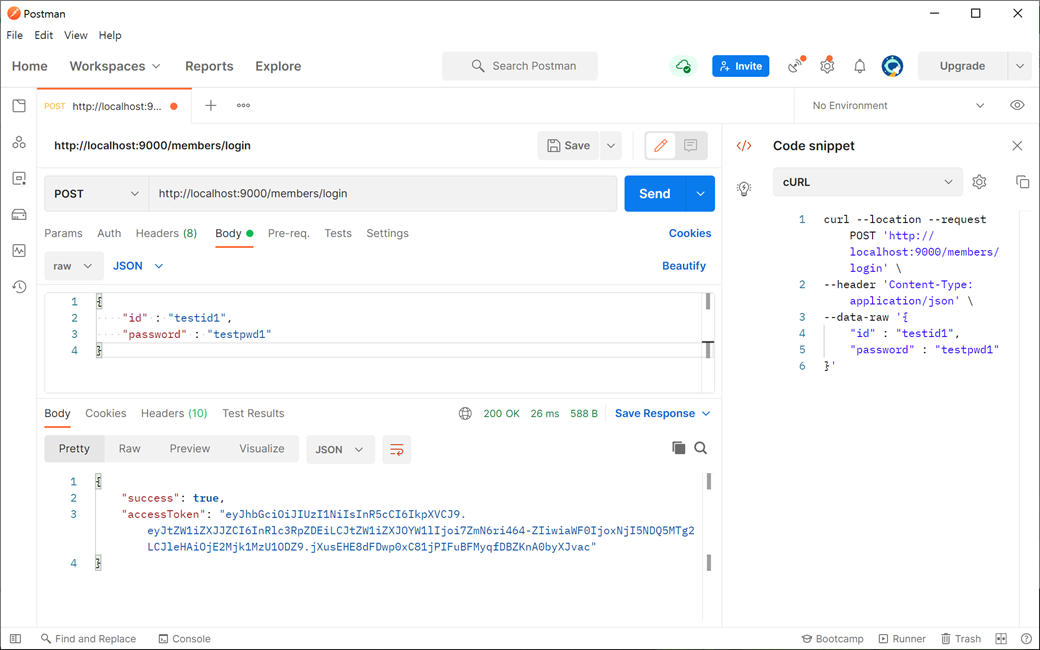Expand the Workspaces dropdown
Screen dimensions: 1040x650
click(115, 66)
